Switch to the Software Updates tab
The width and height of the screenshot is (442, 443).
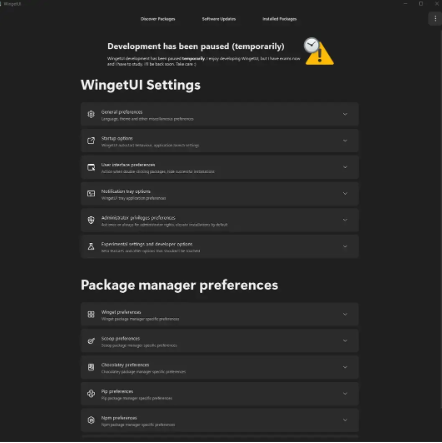pyautogui.click(x=219, y=19)
